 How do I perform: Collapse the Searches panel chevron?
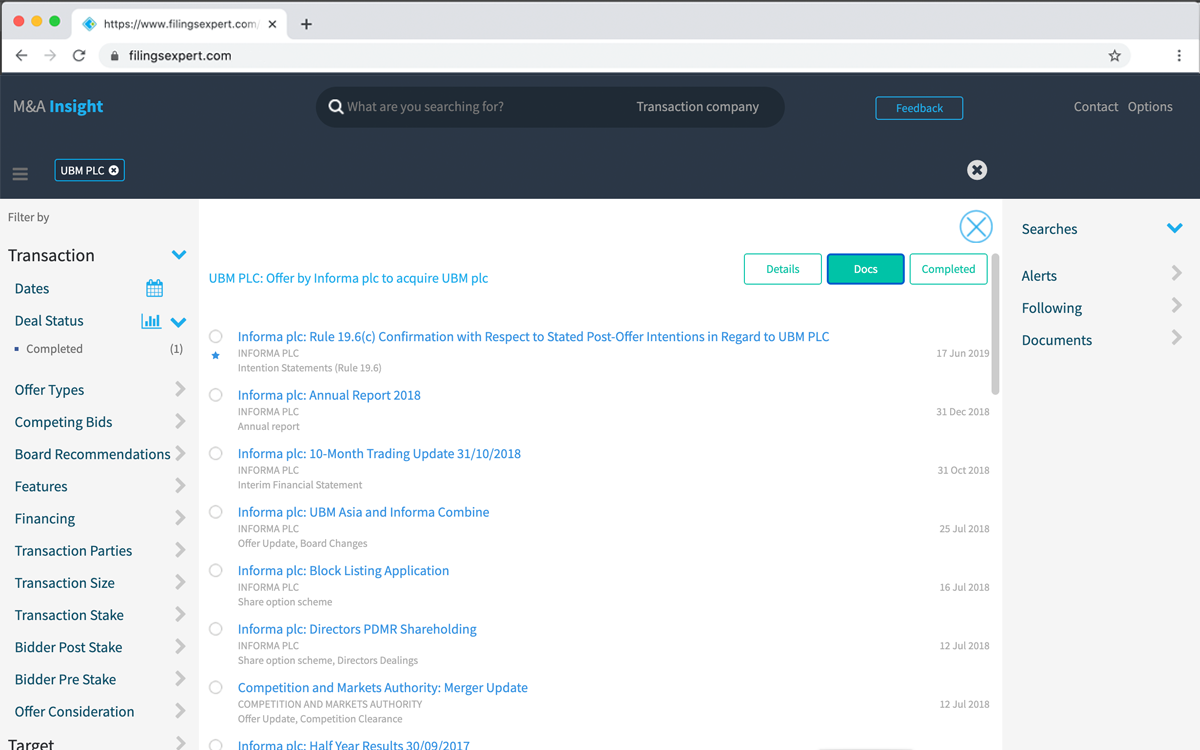tap(1175, 229)
